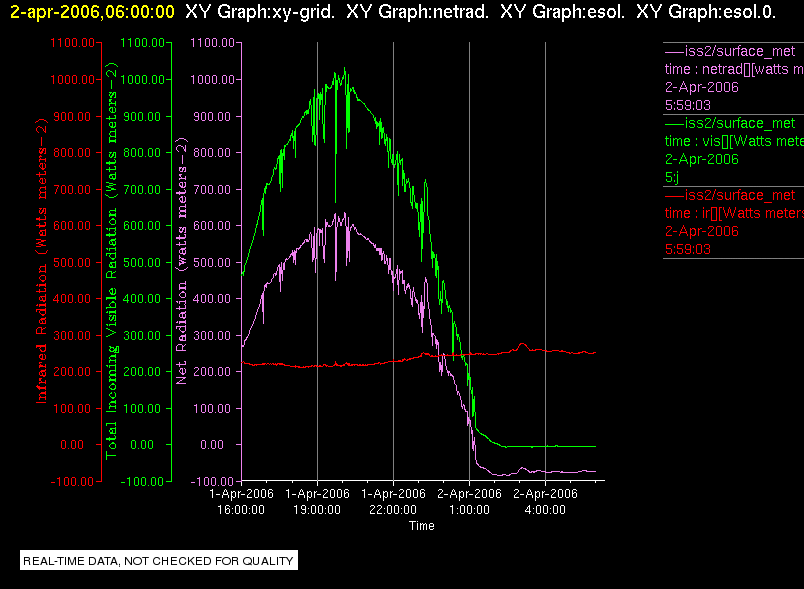Click the yellow timestamp 2-apr-2006,06:00:00
Viewport: 804px width, 589px height.
point(92,12)
